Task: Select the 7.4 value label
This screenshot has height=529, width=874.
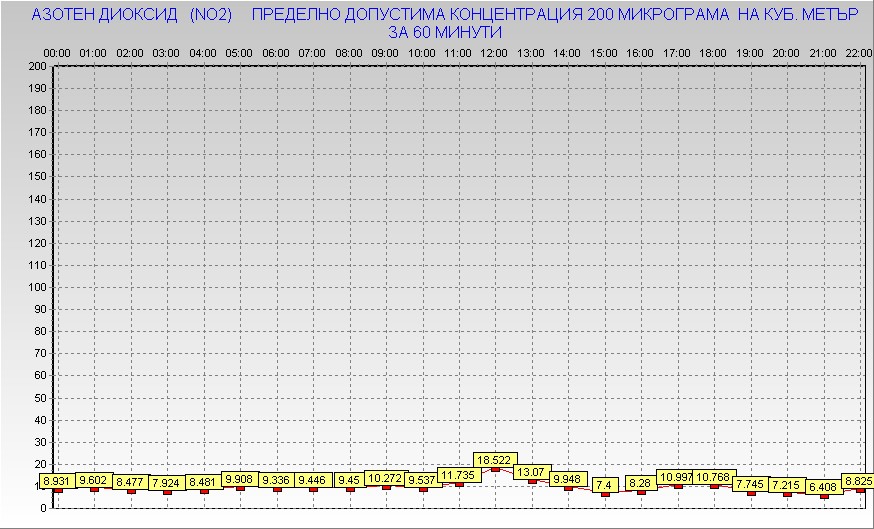Action: pyautogui.click(x=605, y=485)
